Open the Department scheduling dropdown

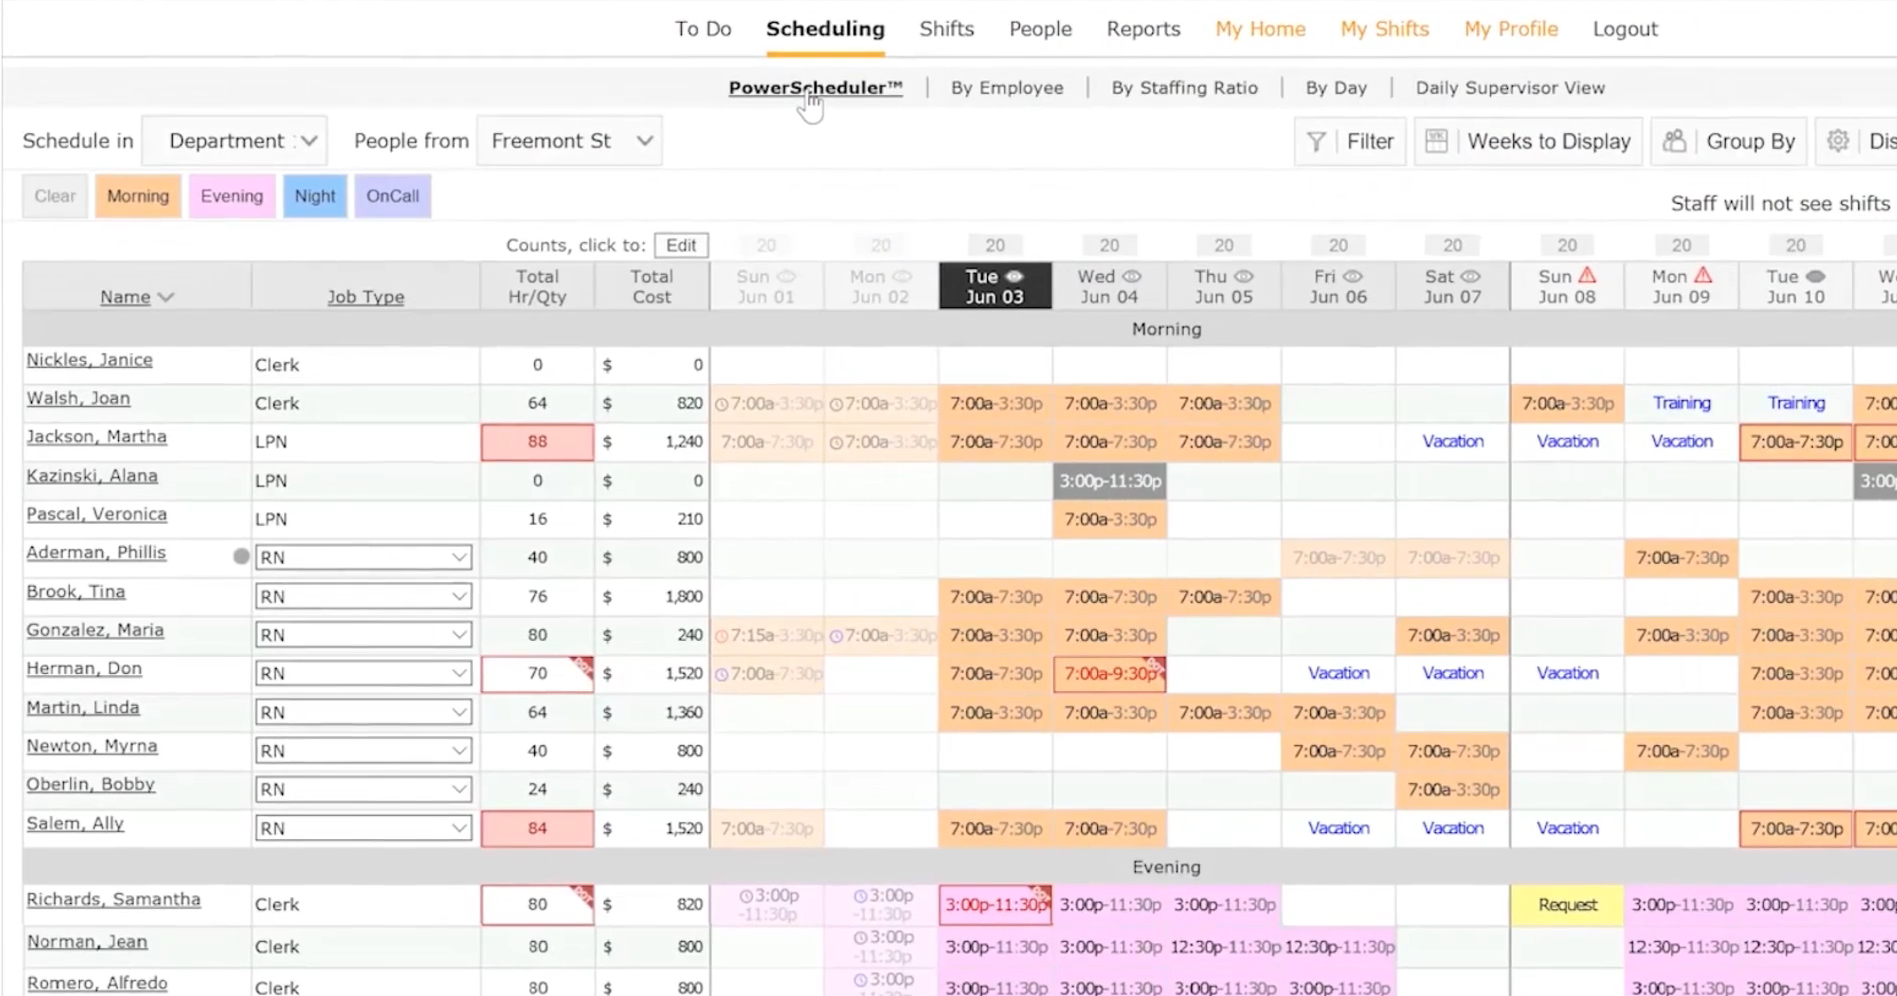[x=234, y=140]
